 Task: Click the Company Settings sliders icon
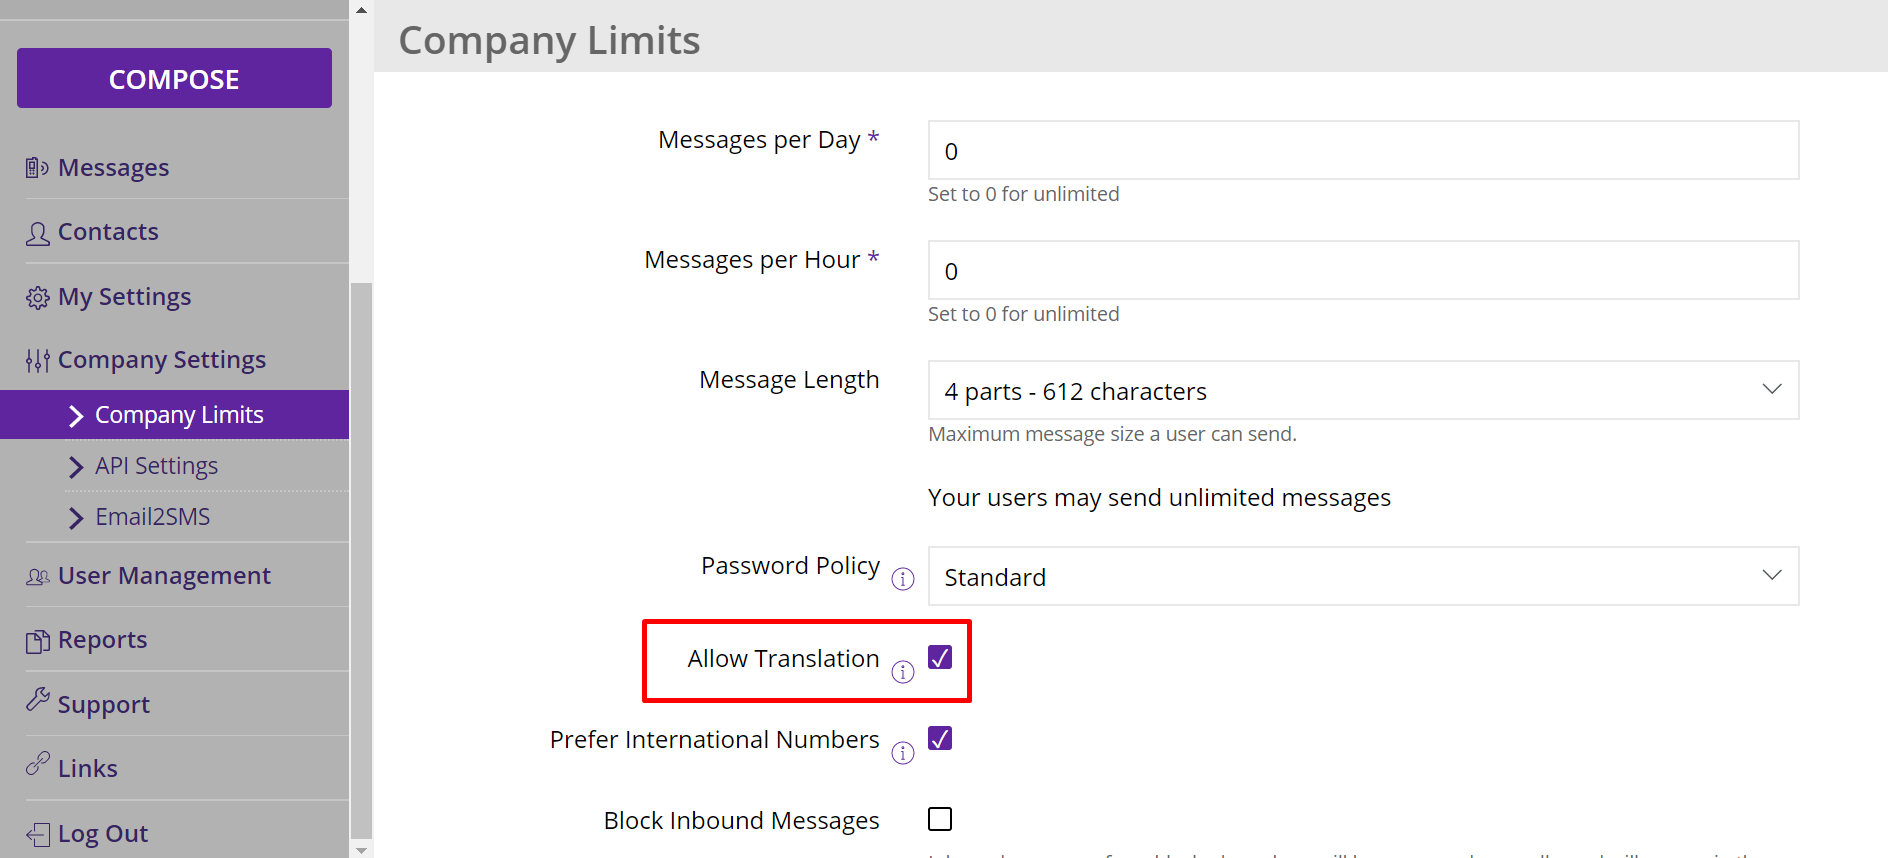point(37,361)
